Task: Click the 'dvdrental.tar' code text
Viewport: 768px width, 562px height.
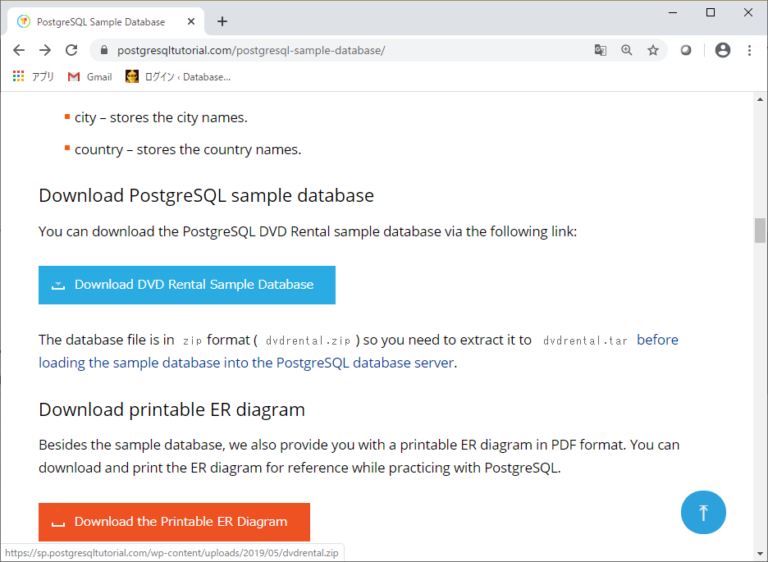Action: tap(585, 341)
